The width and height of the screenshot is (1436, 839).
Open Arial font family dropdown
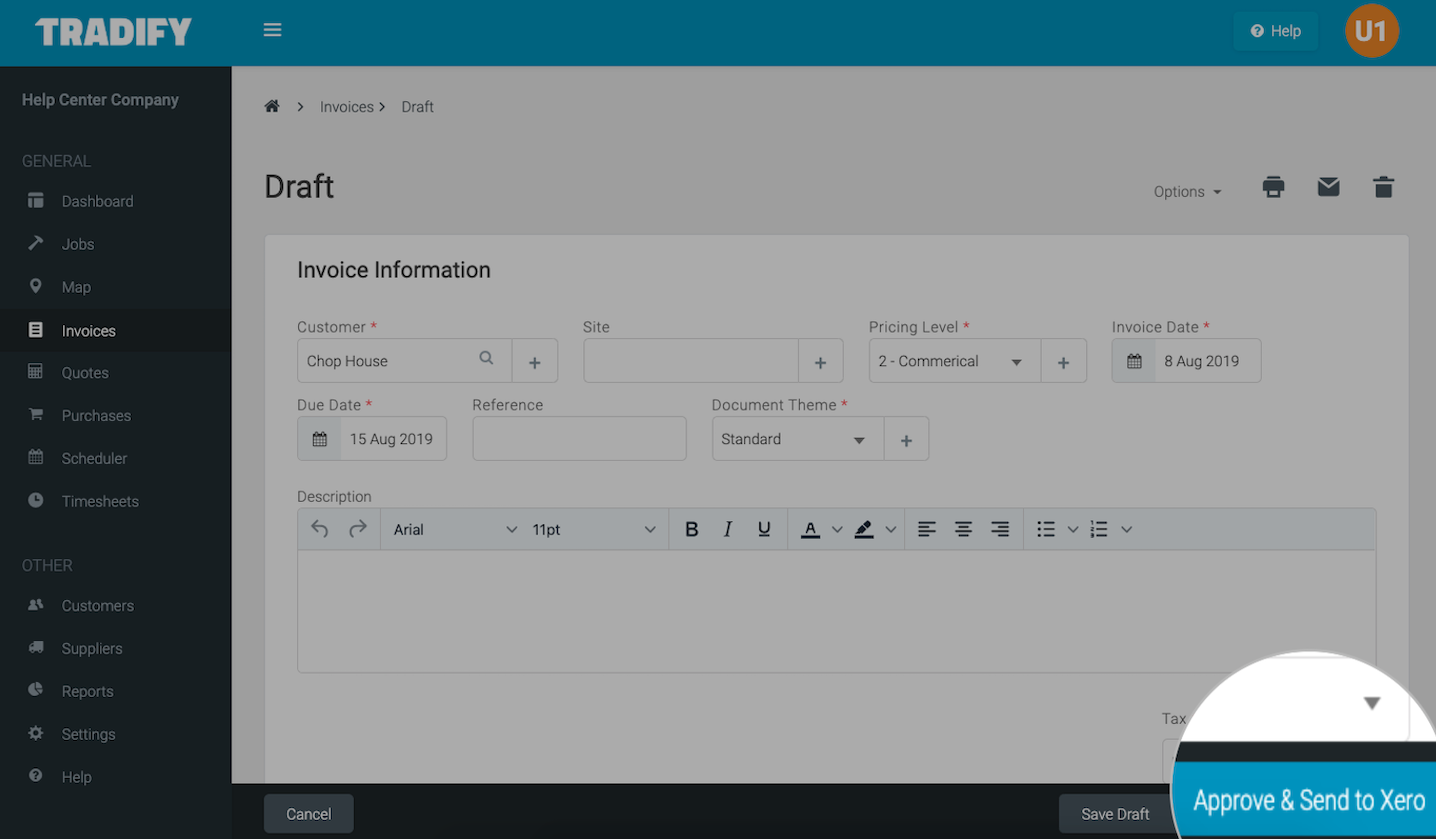click(455, 529)
